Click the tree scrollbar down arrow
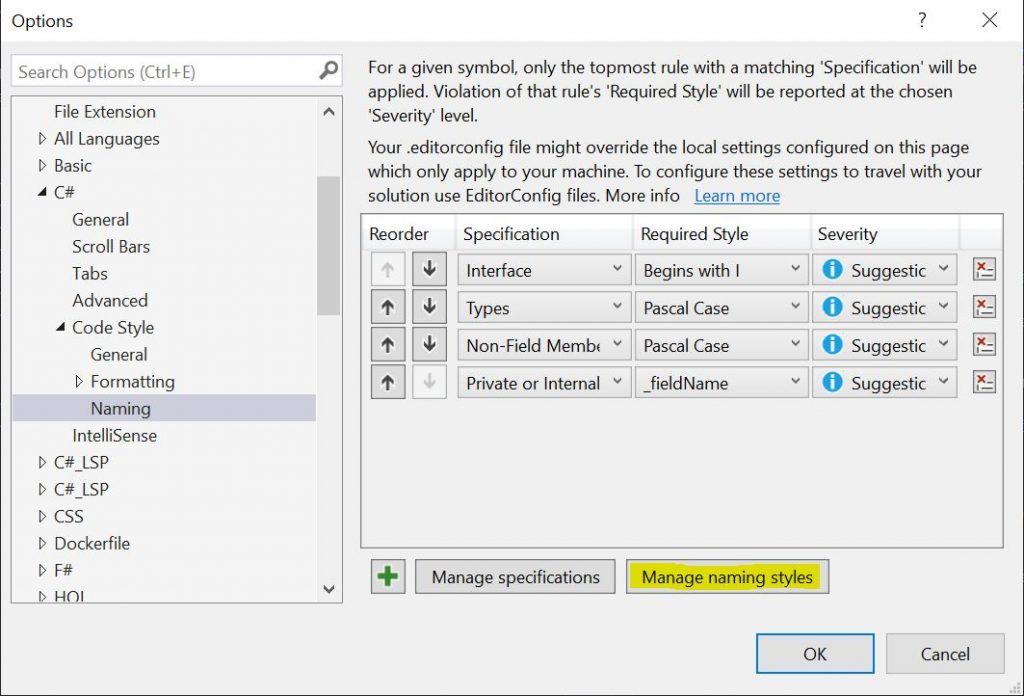1024x696 pixels. 329,590
